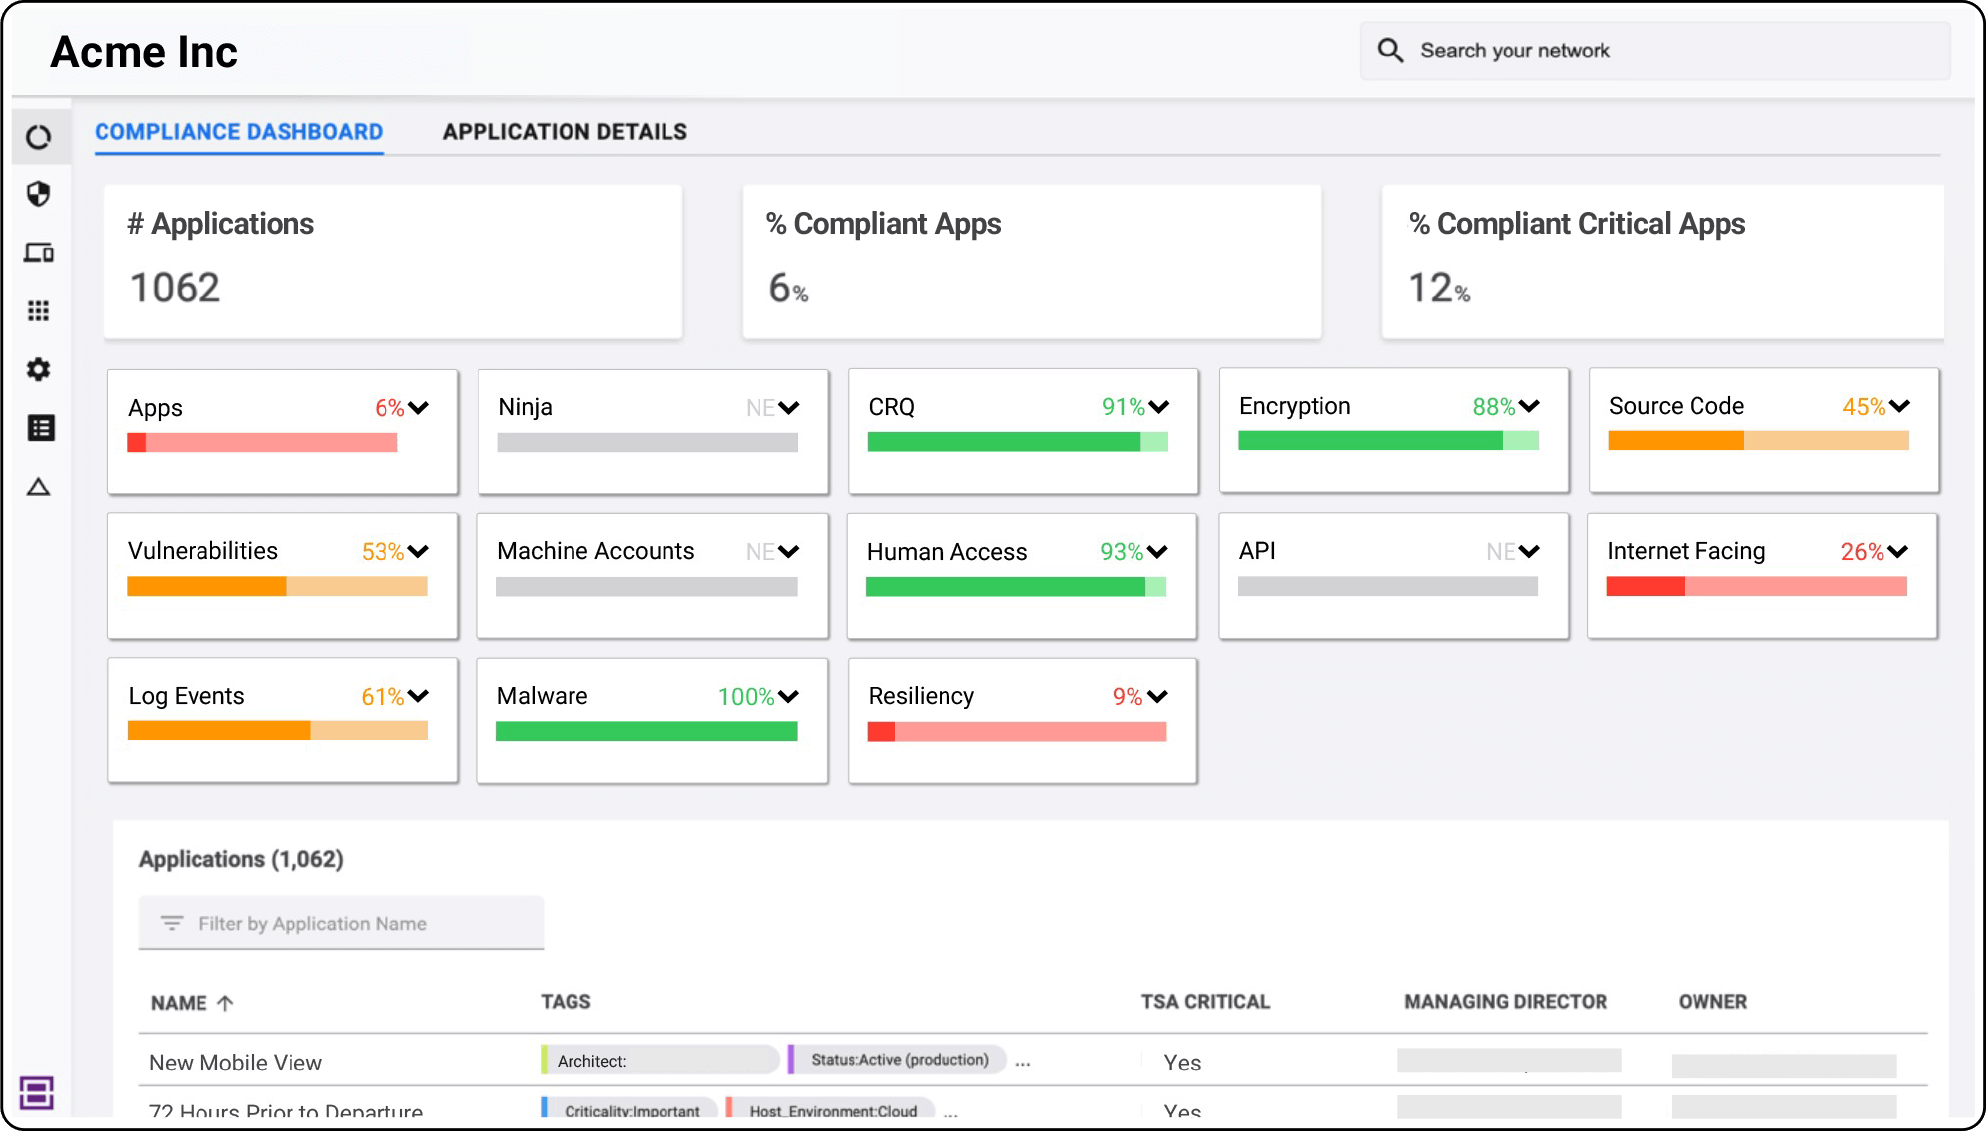The height and width of the screenshot is (1131, 1986).
Task: Click the Architect tag chip
Action: pos(660,1060)
